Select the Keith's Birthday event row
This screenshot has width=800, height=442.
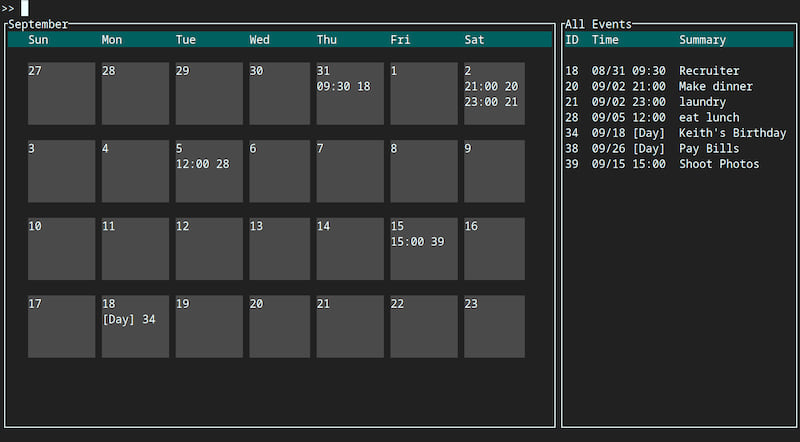coord(679,133)
